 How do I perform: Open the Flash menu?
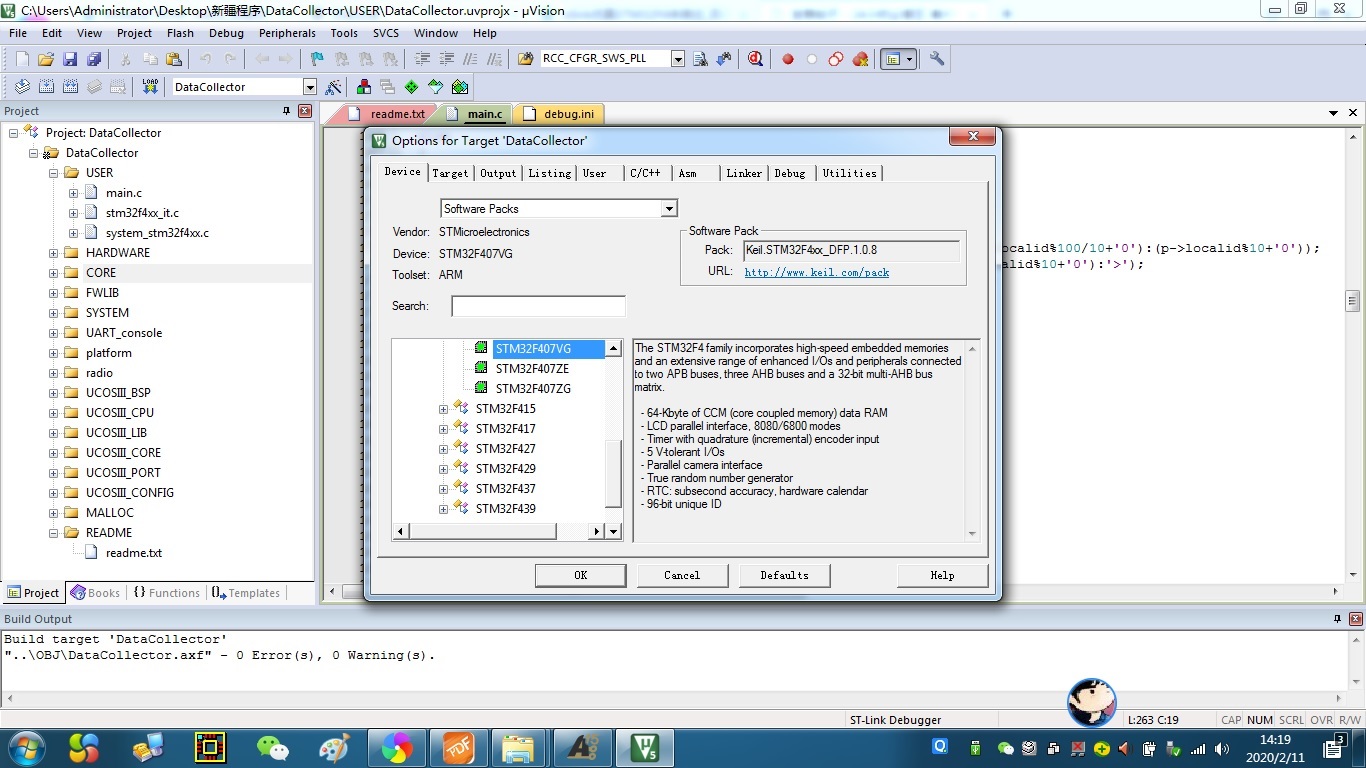(x=180, y=33)
